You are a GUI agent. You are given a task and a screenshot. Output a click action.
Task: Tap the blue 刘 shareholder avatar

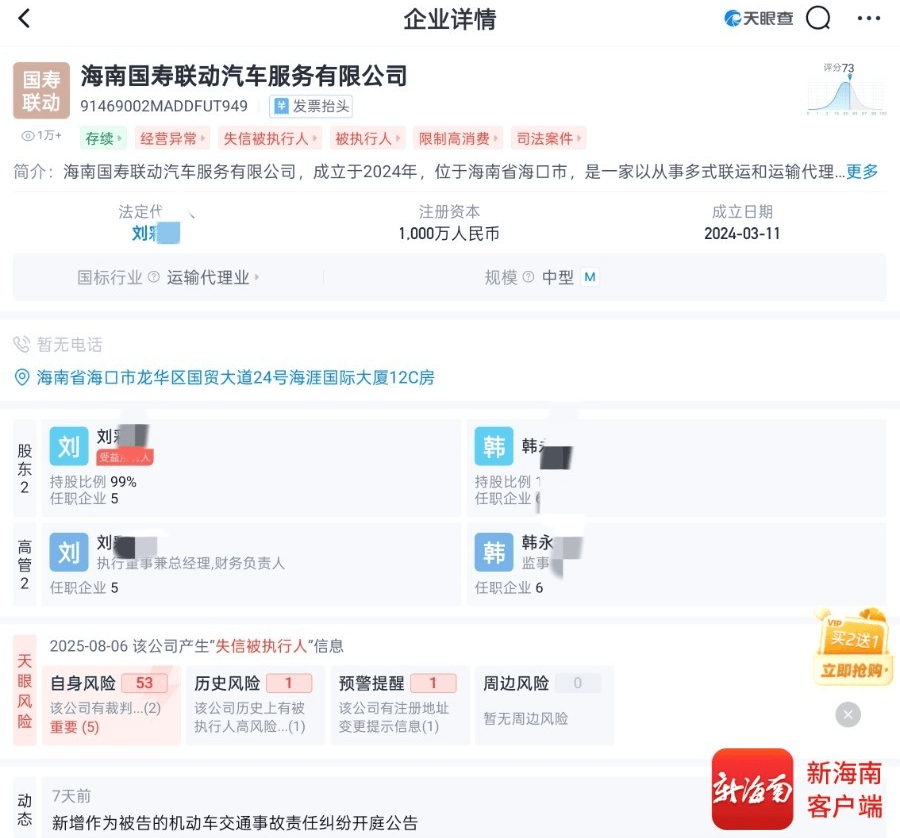(69, 447)
